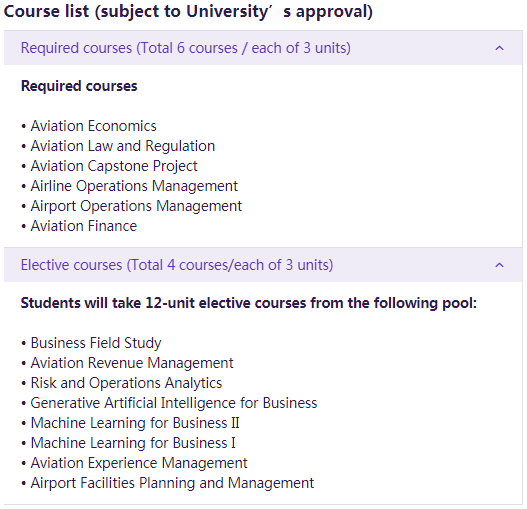Select Generative Artificial Intelligence for Business
The height and width of the screenshot is (509, 527).
point(174,403)
